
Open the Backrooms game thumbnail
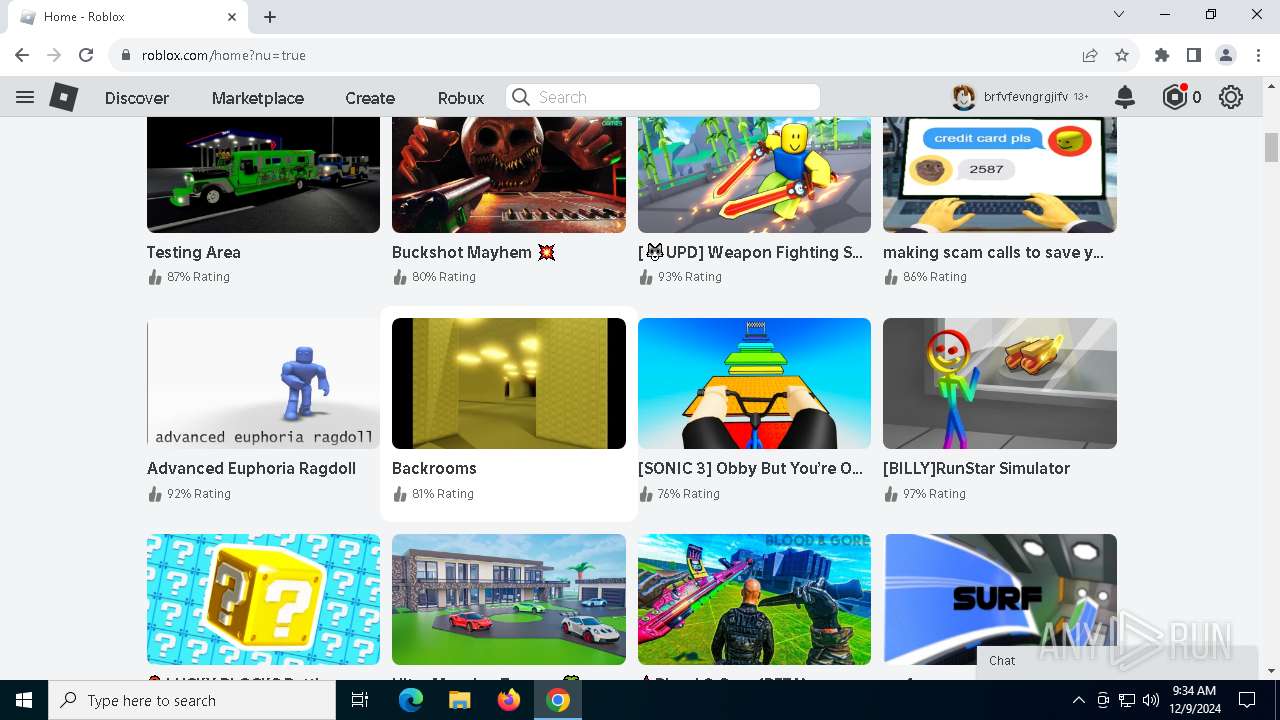pyautogui.click(x=509, y=383)
